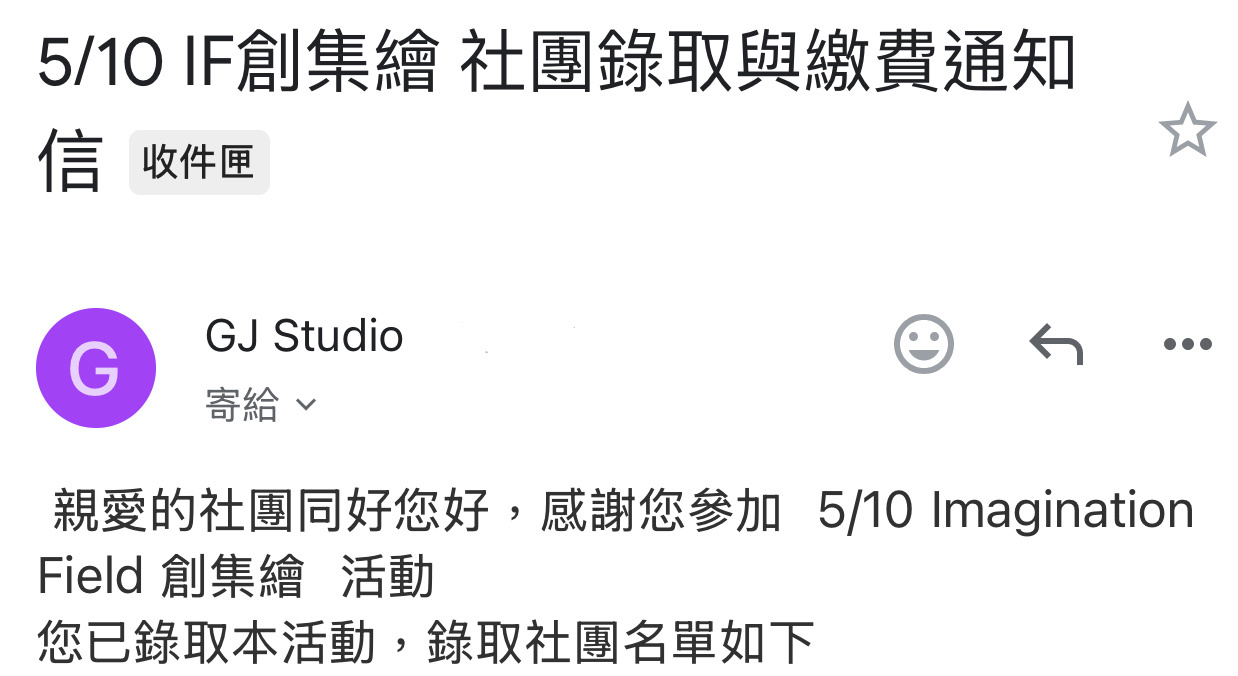Tap the word 活動 after 創集繪
The height and width of the screenshot is (676, 1238).
pos(387,577)
